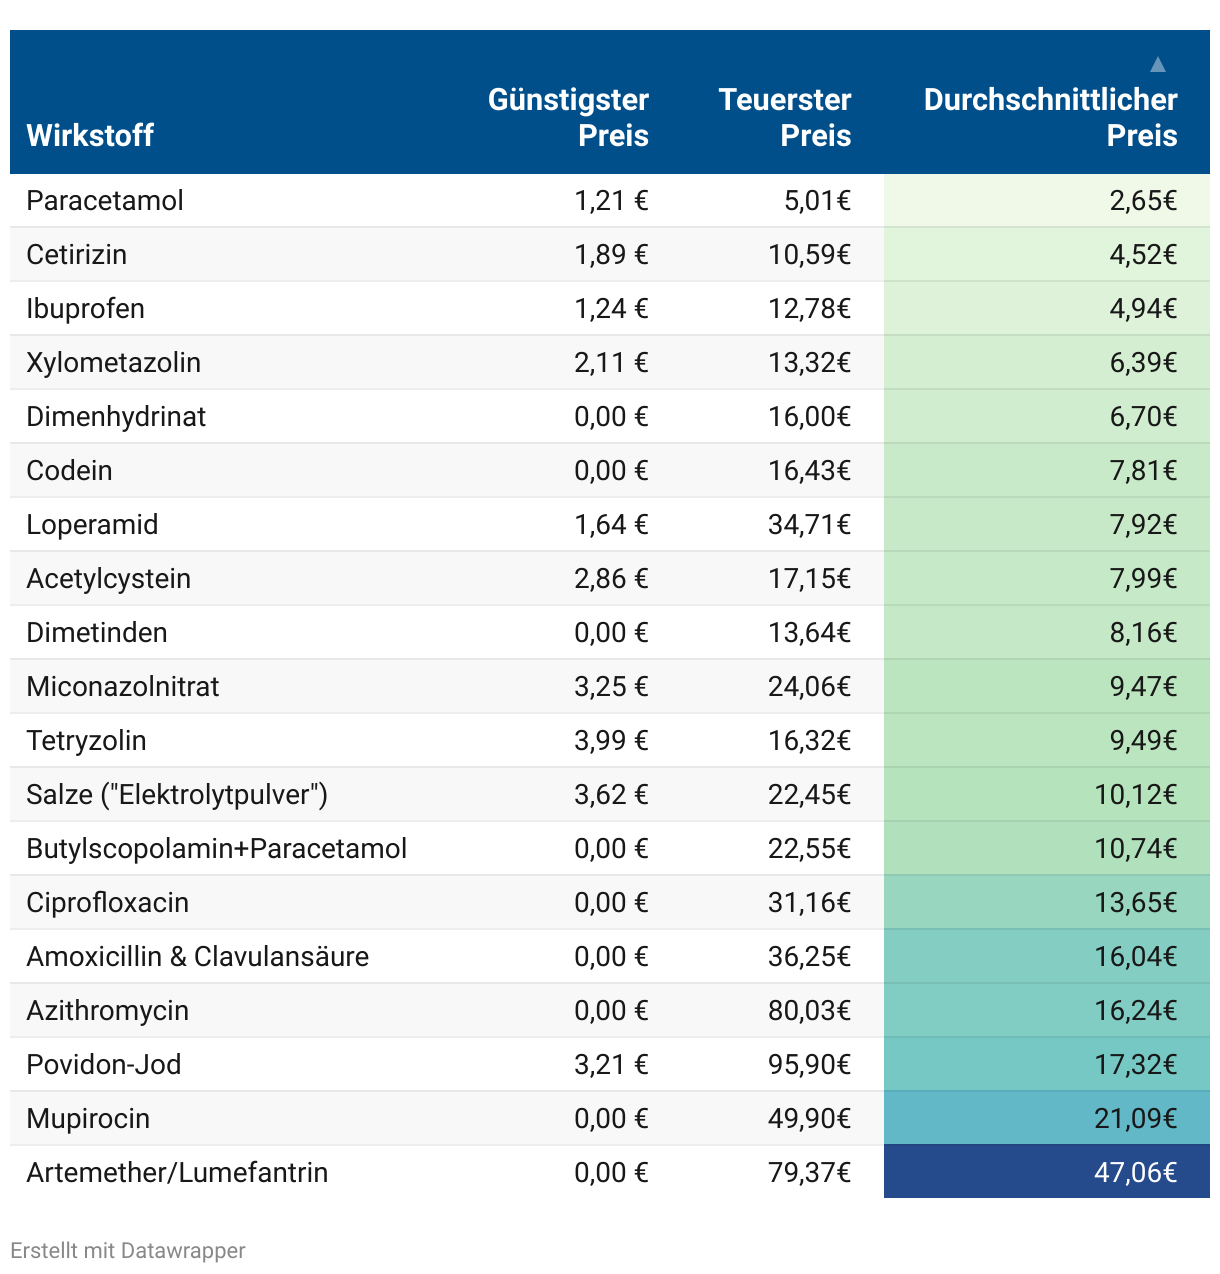Select the Ibuprofen cheapest price 1,24 €
Viewport: 1220px width, 1274px height.
click(611, 309)
